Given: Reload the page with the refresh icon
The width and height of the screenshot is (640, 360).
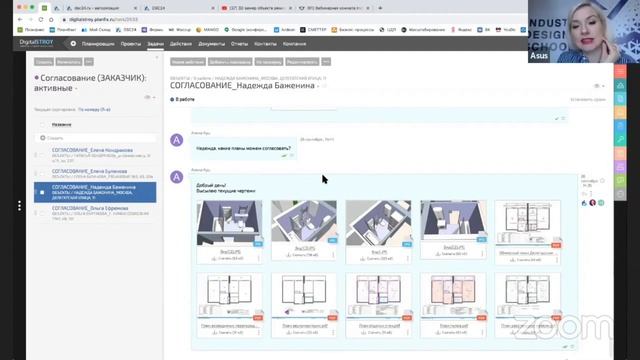Looking at the screenshot, I should coord(41,19).
